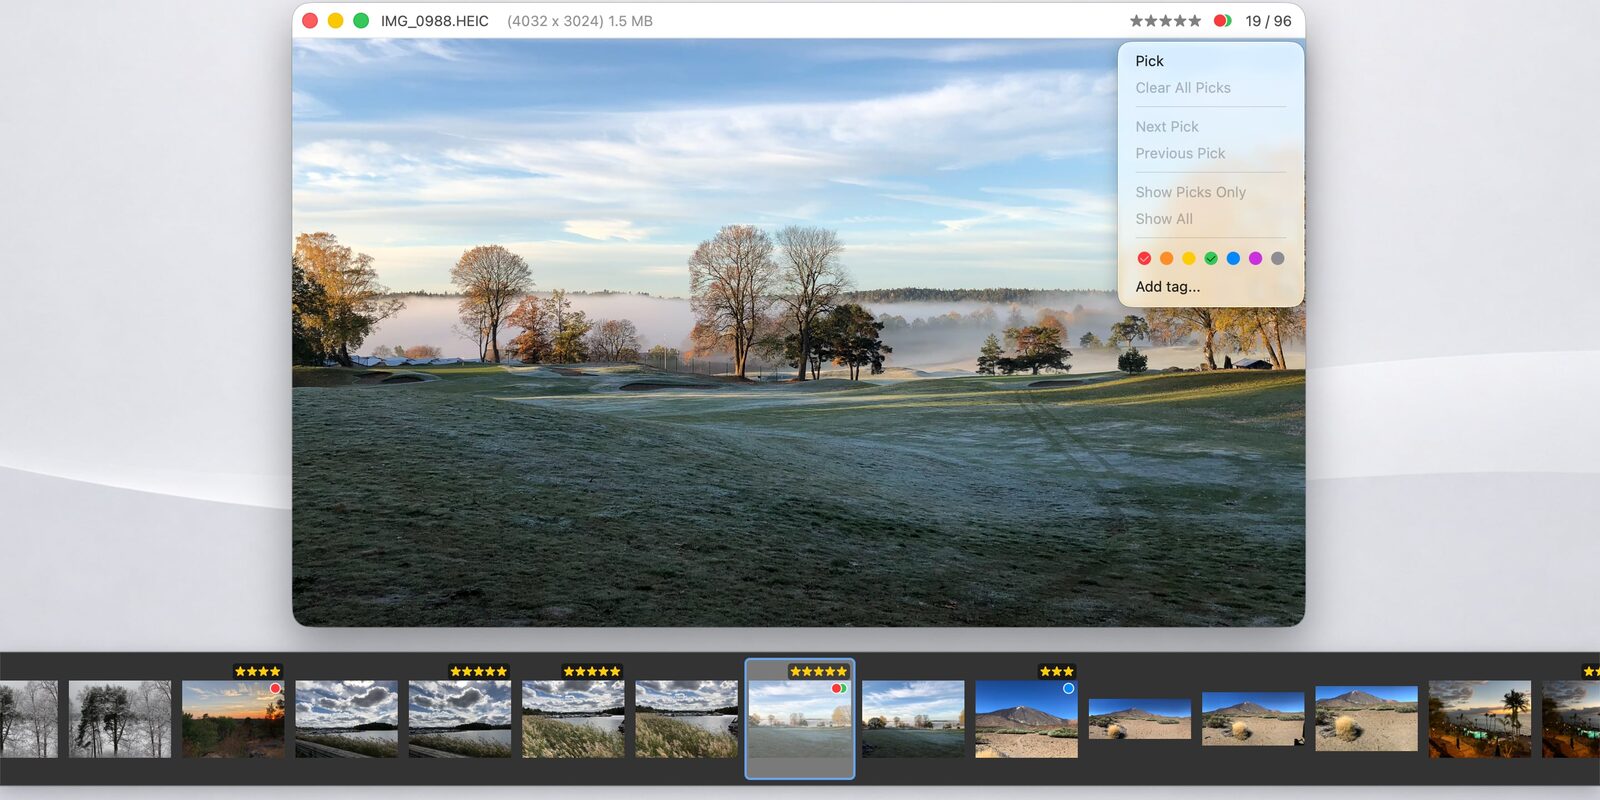The width and height of the screenshot is (1600, 800).
Task: Click the five-star badge above cloudy lake thumbnail
Action: (x=479, y=671)
